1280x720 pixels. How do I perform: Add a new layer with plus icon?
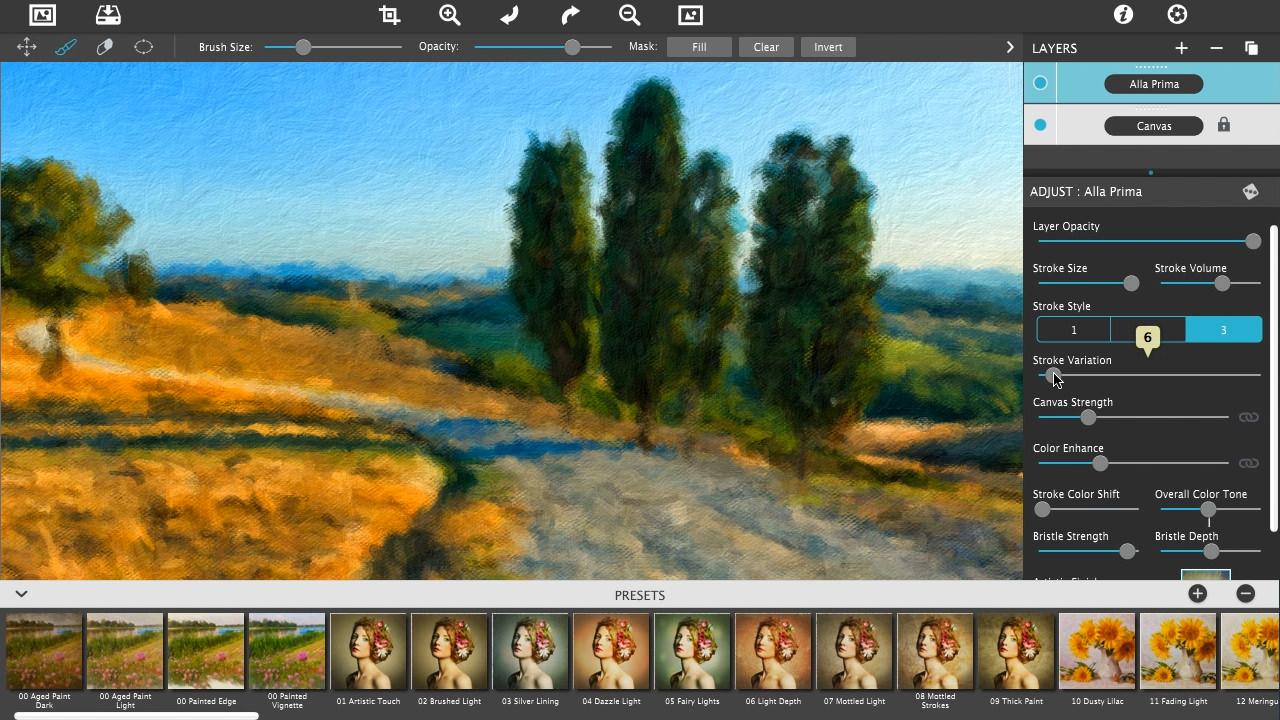point(1181,48)
